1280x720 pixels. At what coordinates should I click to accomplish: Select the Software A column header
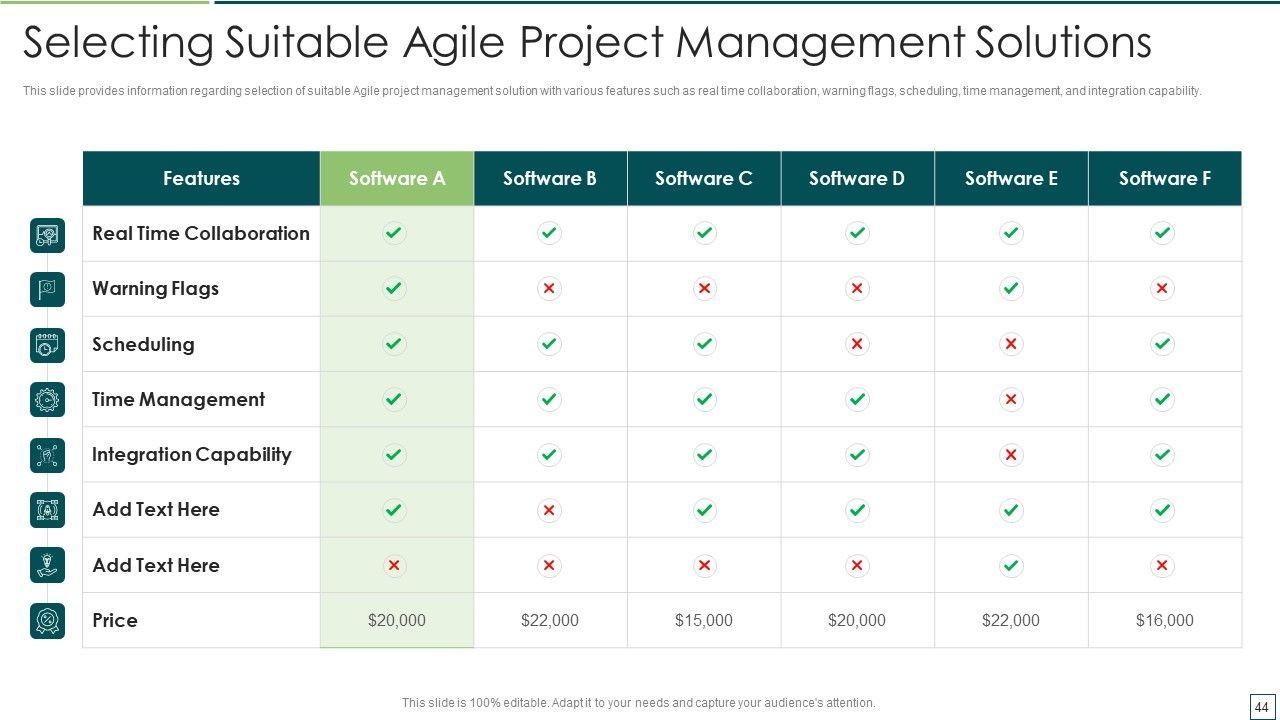(x=397, y=179)
